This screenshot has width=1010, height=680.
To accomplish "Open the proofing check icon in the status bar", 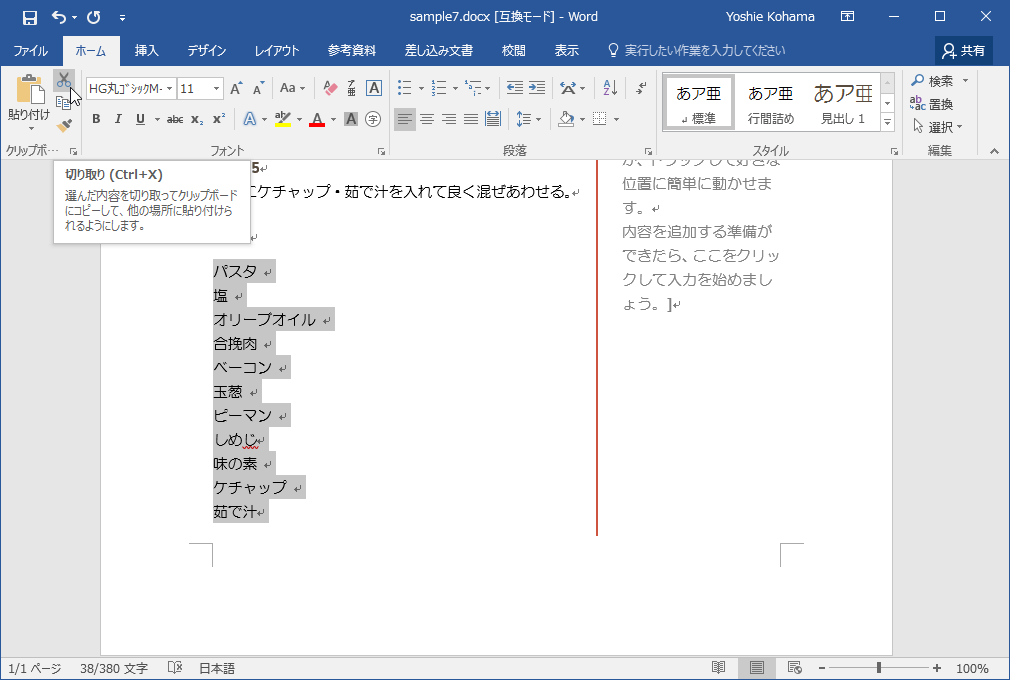I will (x=175, y=668).
